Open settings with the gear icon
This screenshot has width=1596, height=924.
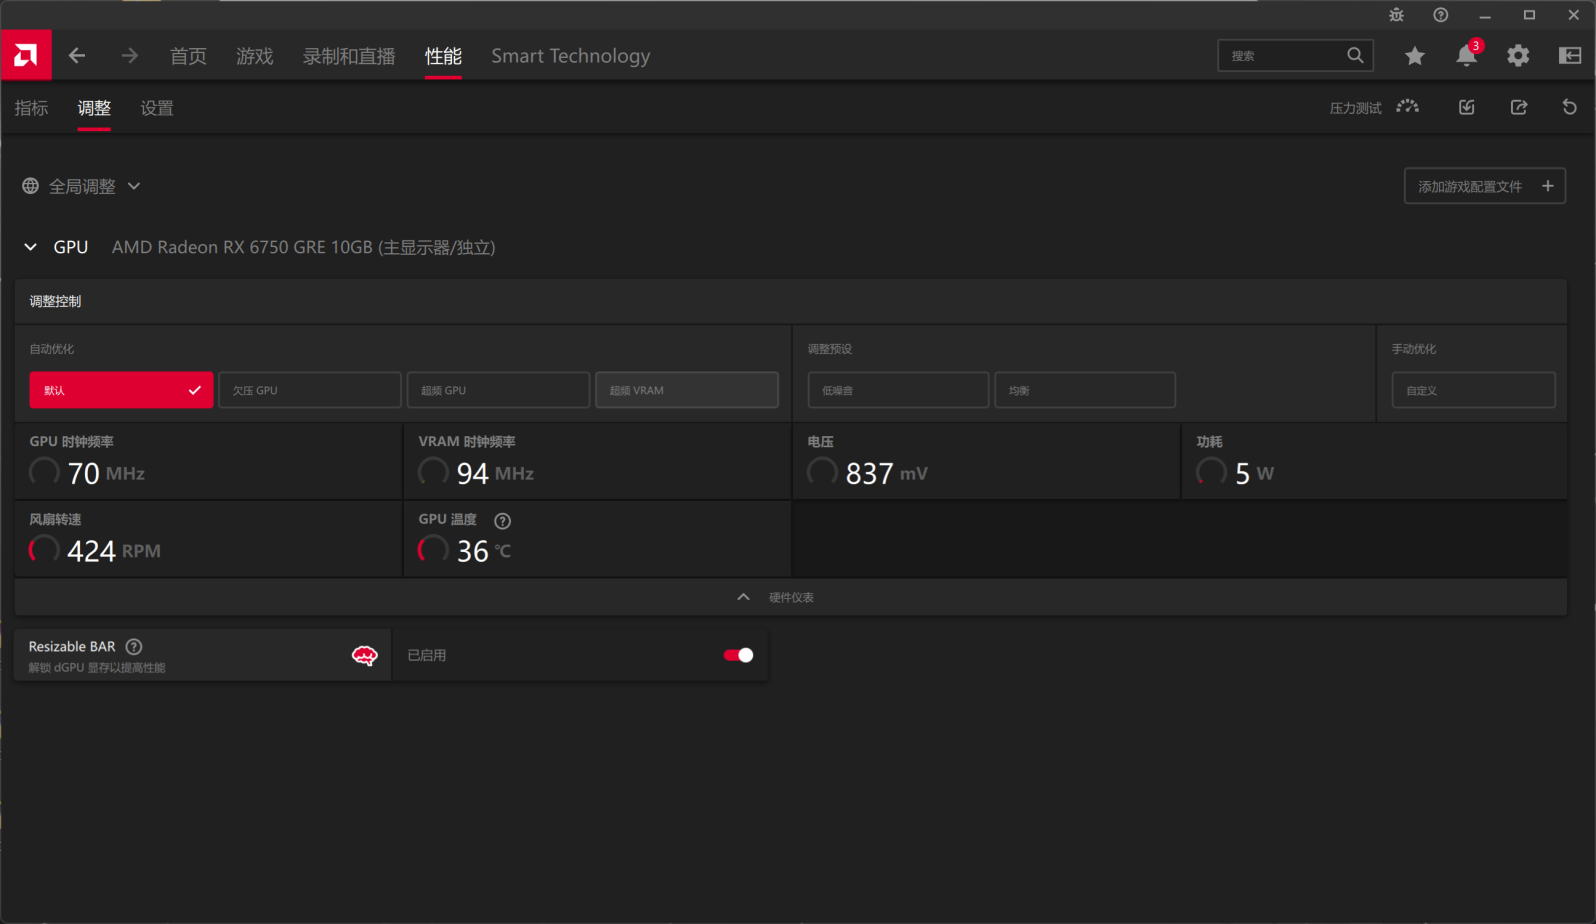click(x=1518, y=56)
